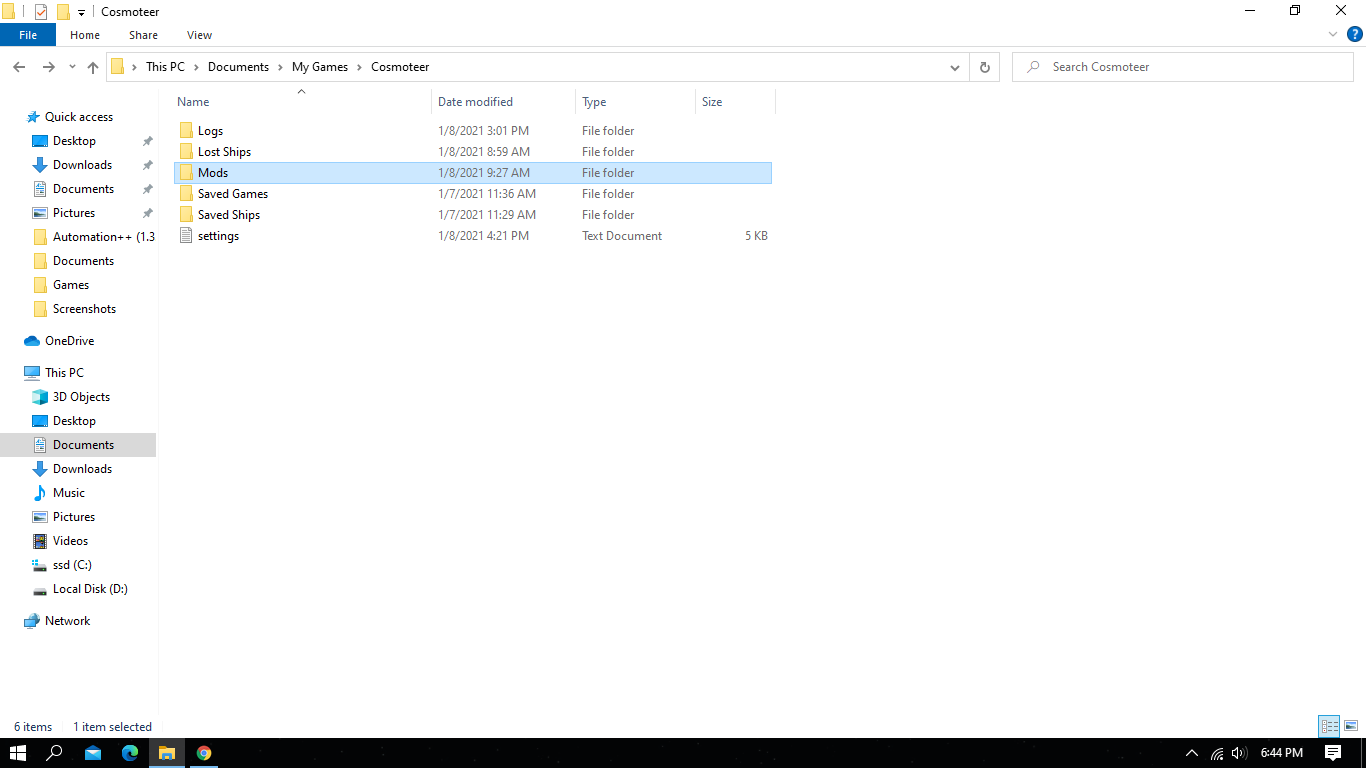Click the Refresh button in address bar
The height and width of the screenshot is (768, 1366).
click(x=984, y=67)
